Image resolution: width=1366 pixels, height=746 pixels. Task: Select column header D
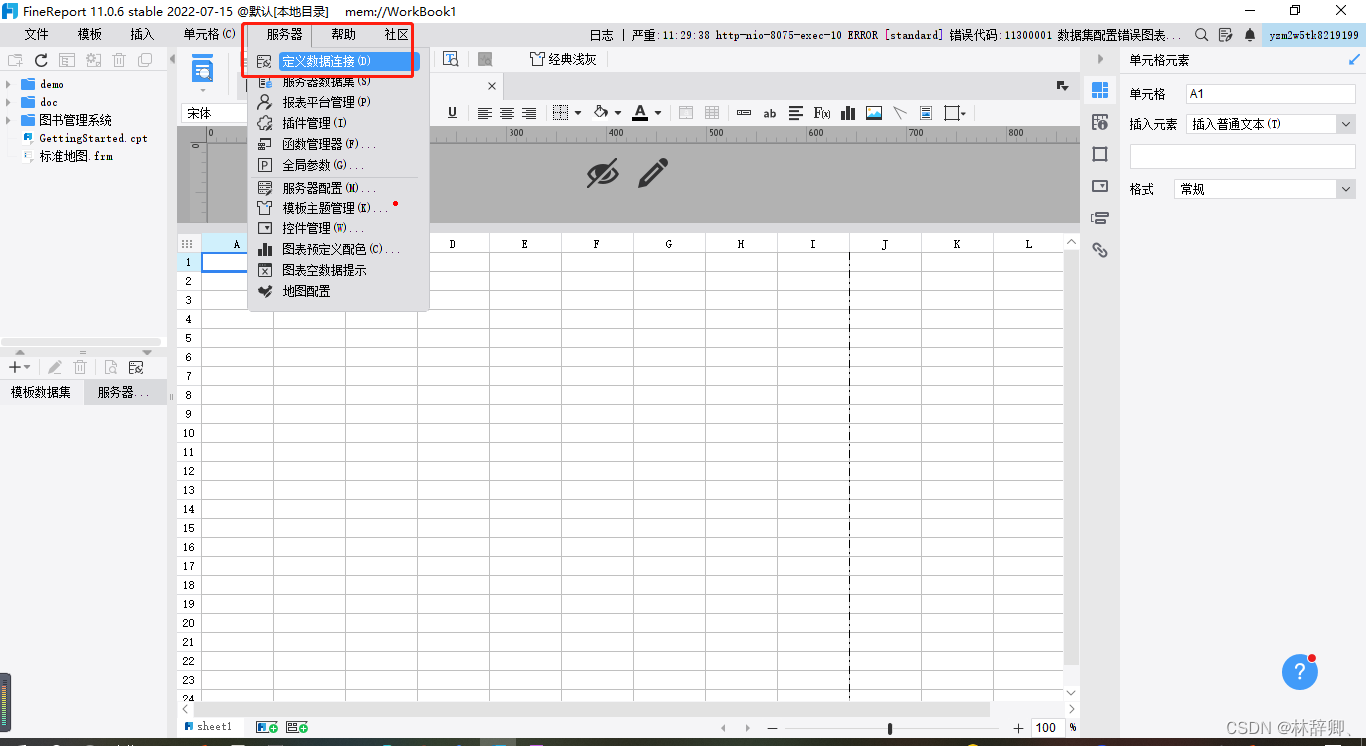453,243
